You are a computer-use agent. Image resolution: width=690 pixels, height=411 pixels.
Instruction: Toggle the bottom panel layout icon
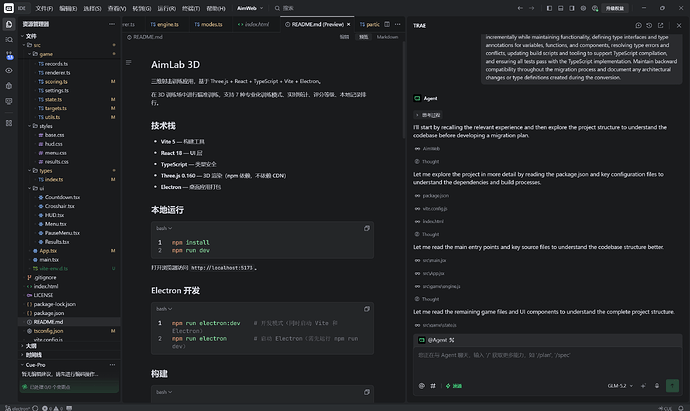(x=561, y=8)
